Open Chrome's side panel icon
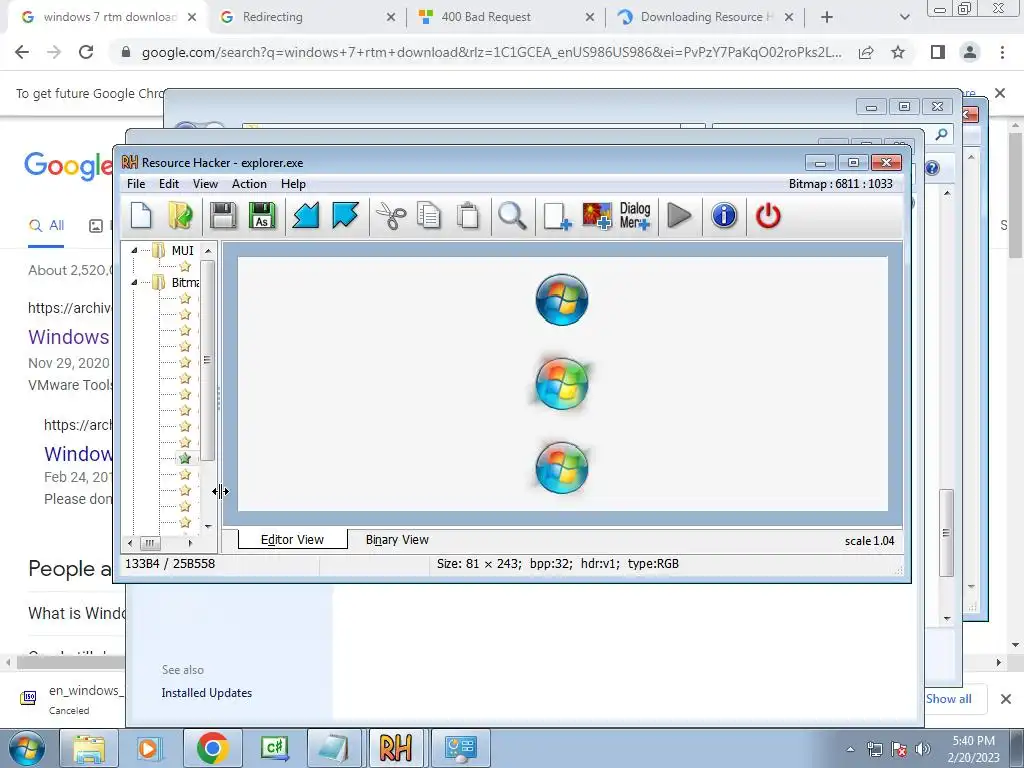The image size is (1024, 768). tap(938, 52)
